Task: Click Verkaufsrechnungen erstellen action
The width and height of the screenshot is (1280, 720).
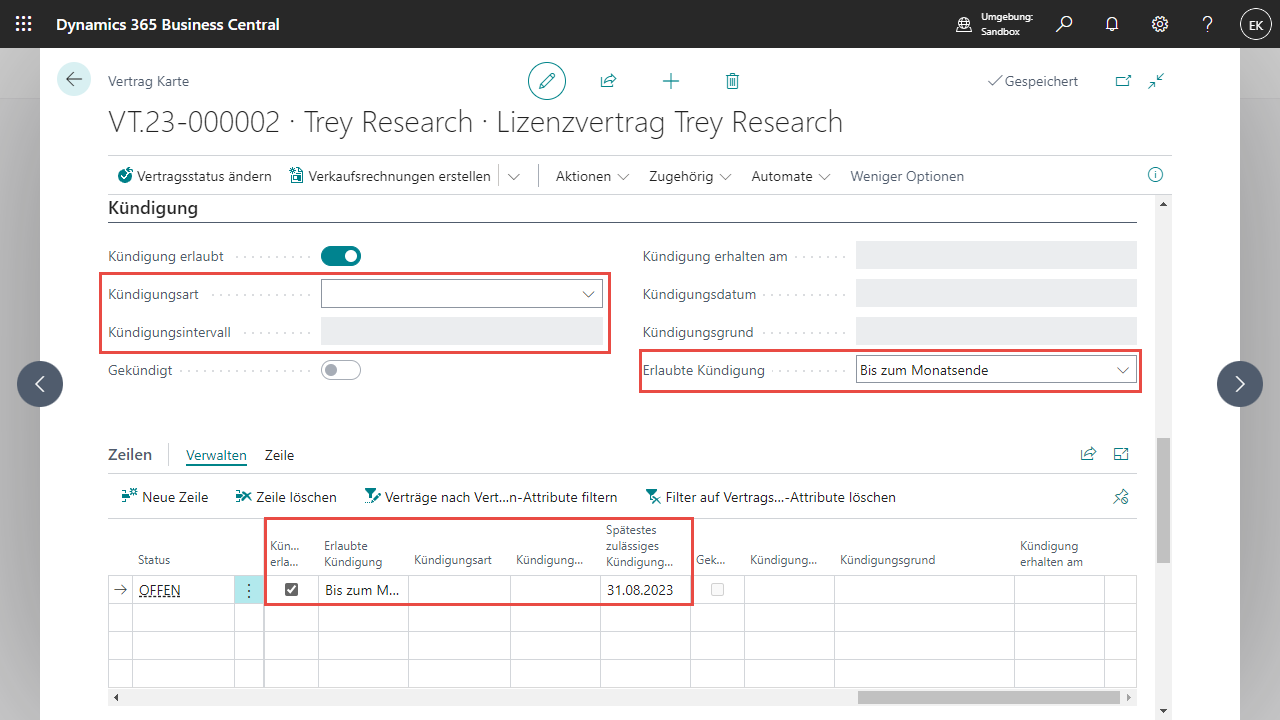Action: coord(390,176)
